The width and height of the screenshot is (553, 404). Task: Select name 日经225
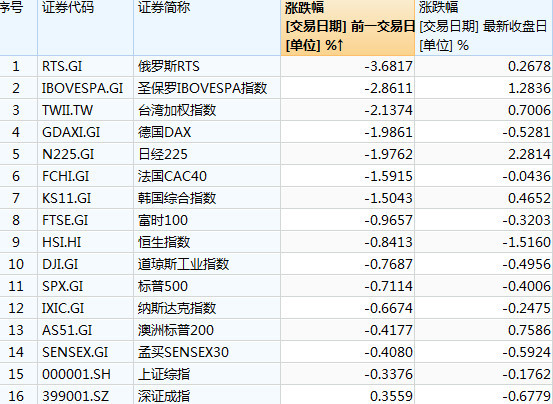pos(163,154)
